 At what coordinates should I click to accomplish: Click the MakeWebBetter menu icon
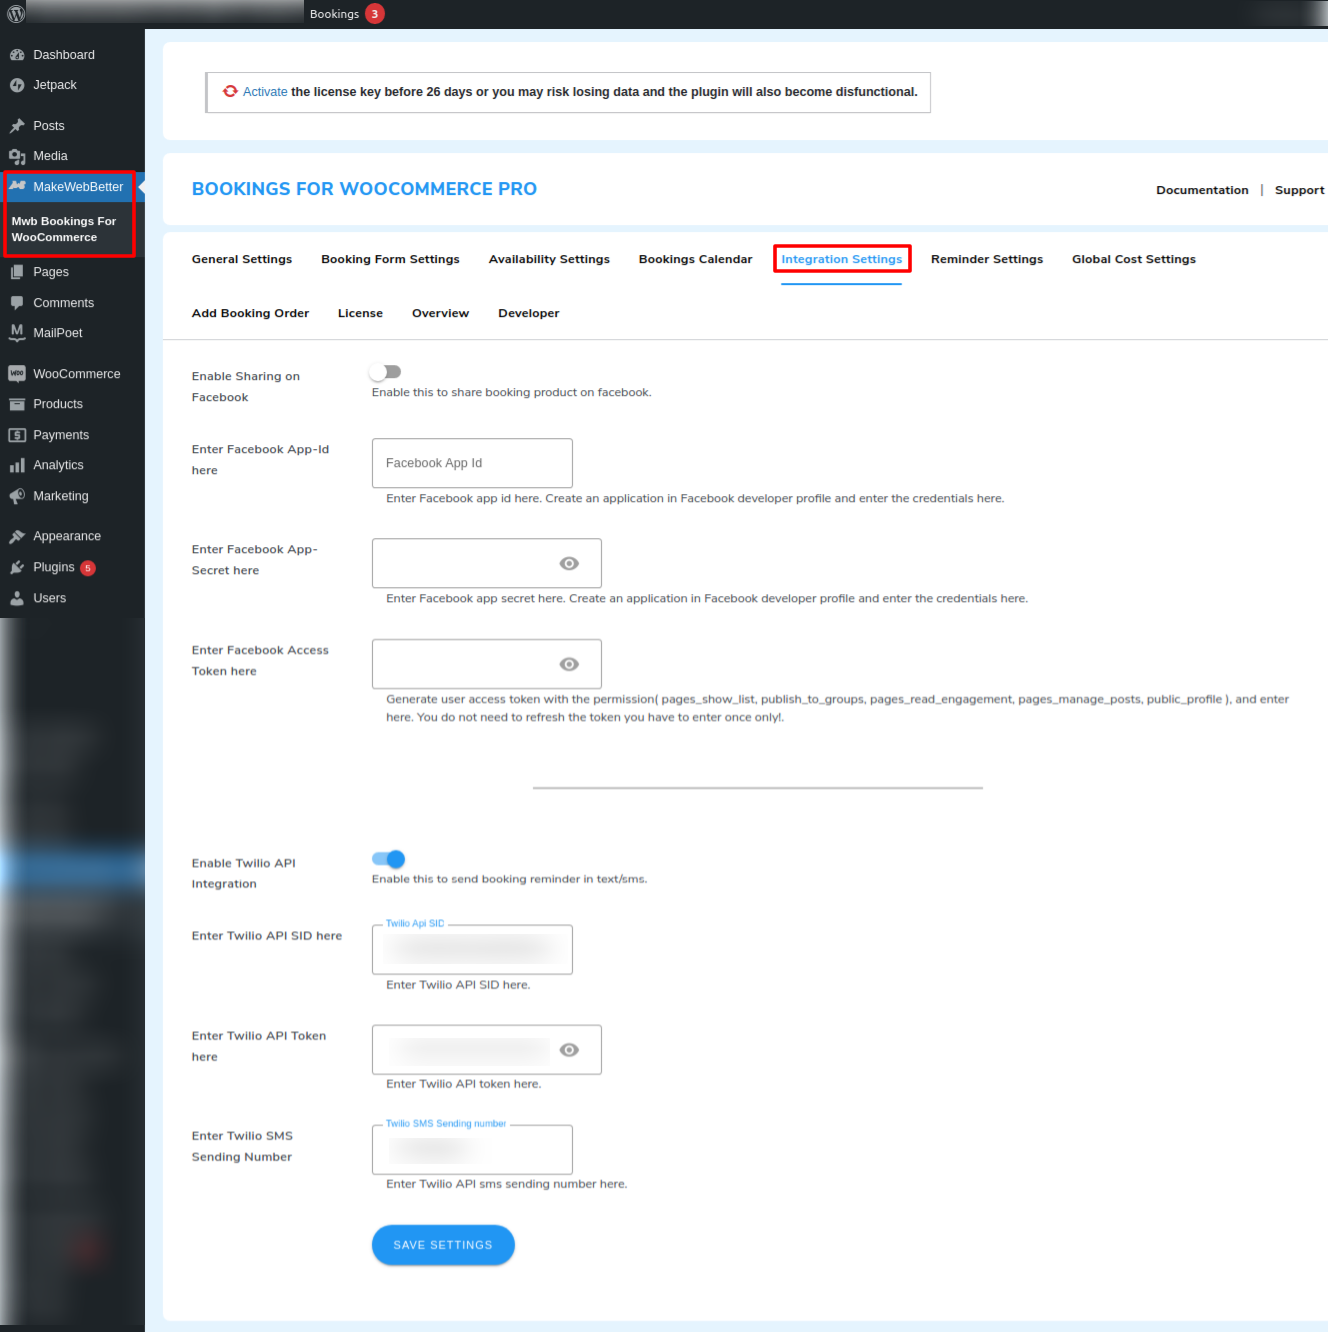pyautogui.click(x=17, y=186)
